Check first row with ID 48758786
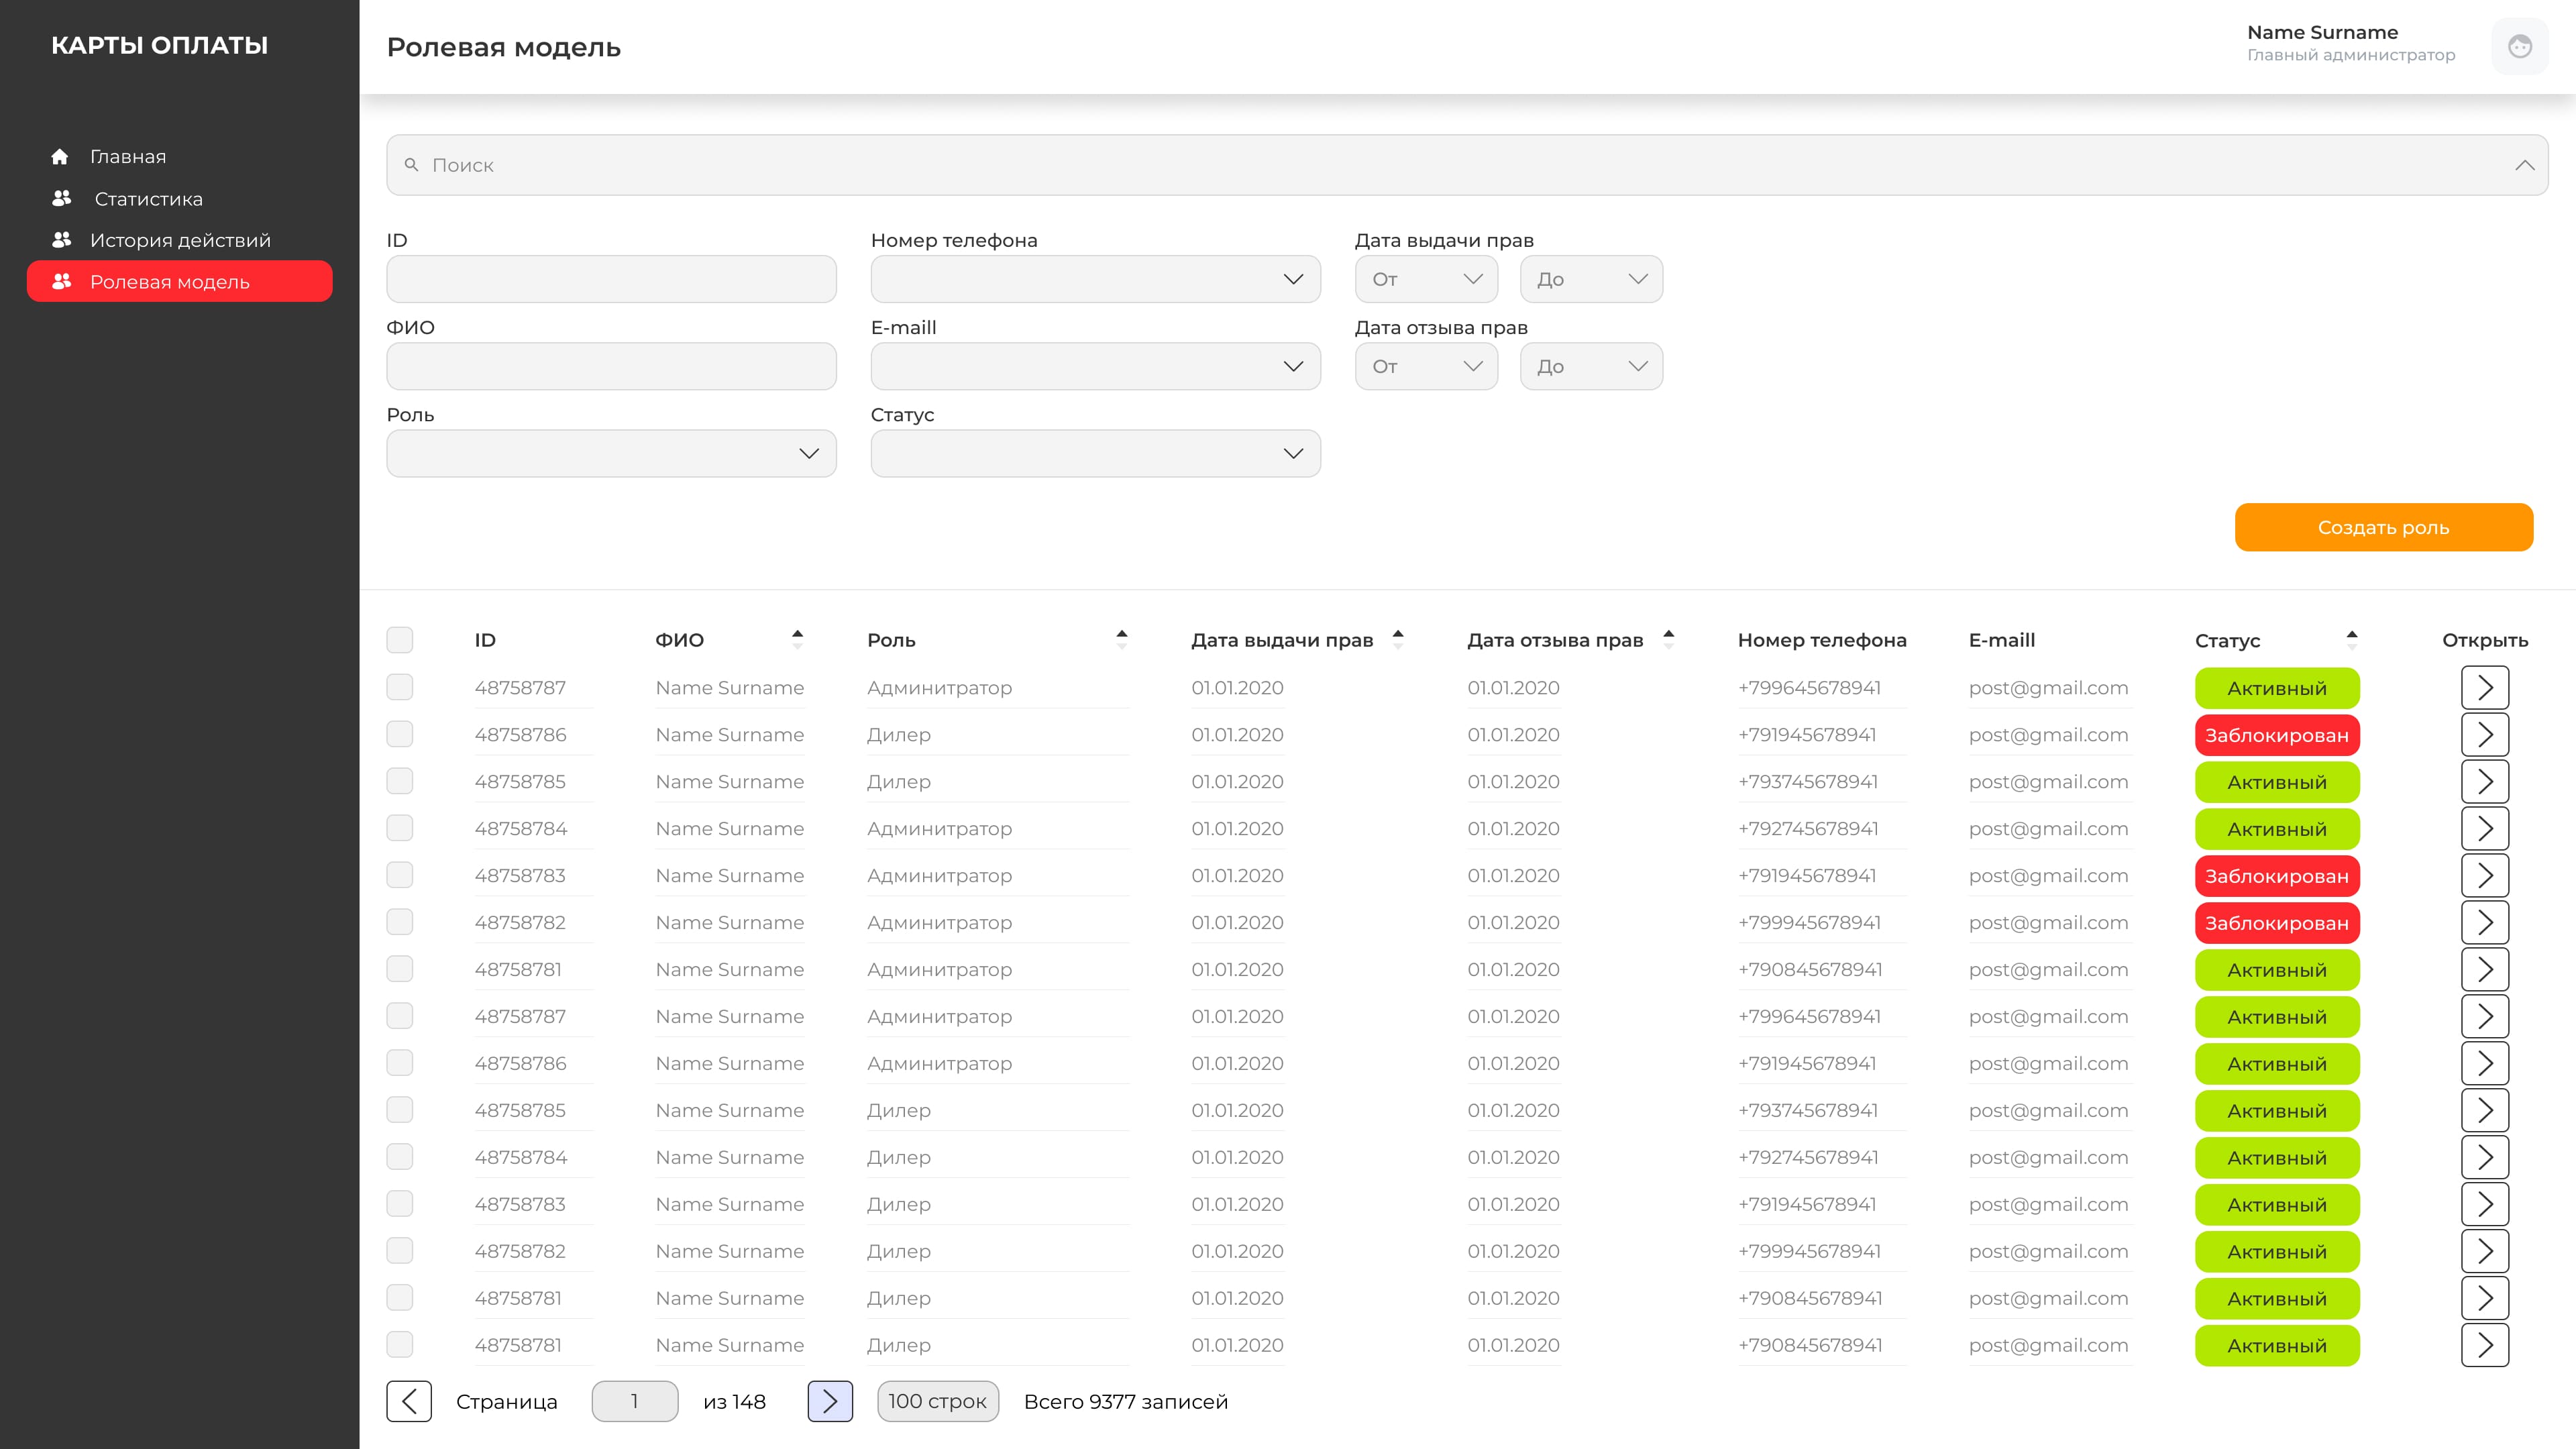The width and height of the screenshot is (2576, 1449). [400, 734]
